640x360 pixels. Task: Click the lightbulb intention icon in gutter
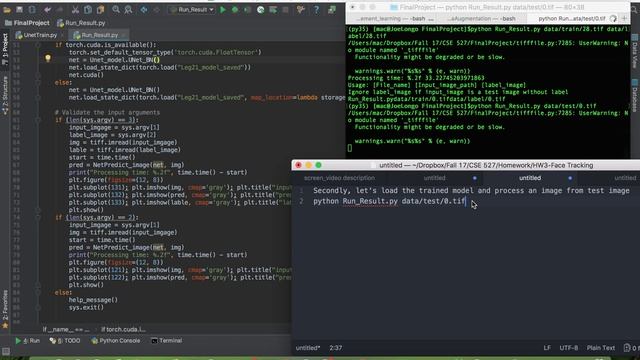[48, 58]
